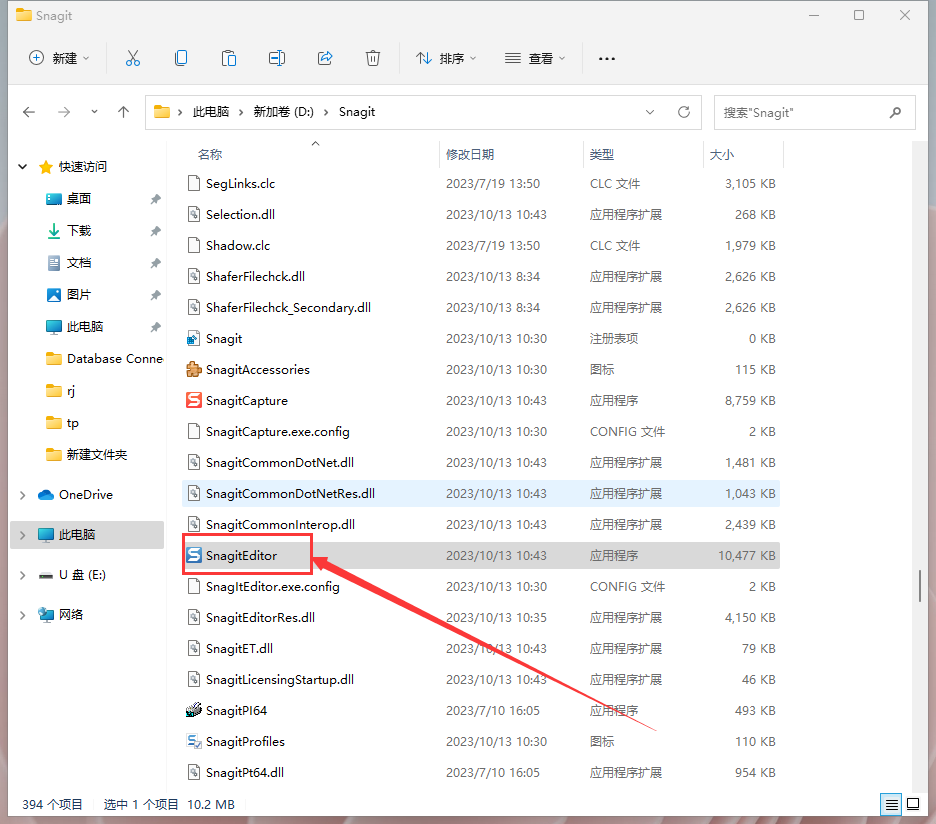Open the 新建 new item menu
This screenshot has height=824, width=936.
[58, 58]
